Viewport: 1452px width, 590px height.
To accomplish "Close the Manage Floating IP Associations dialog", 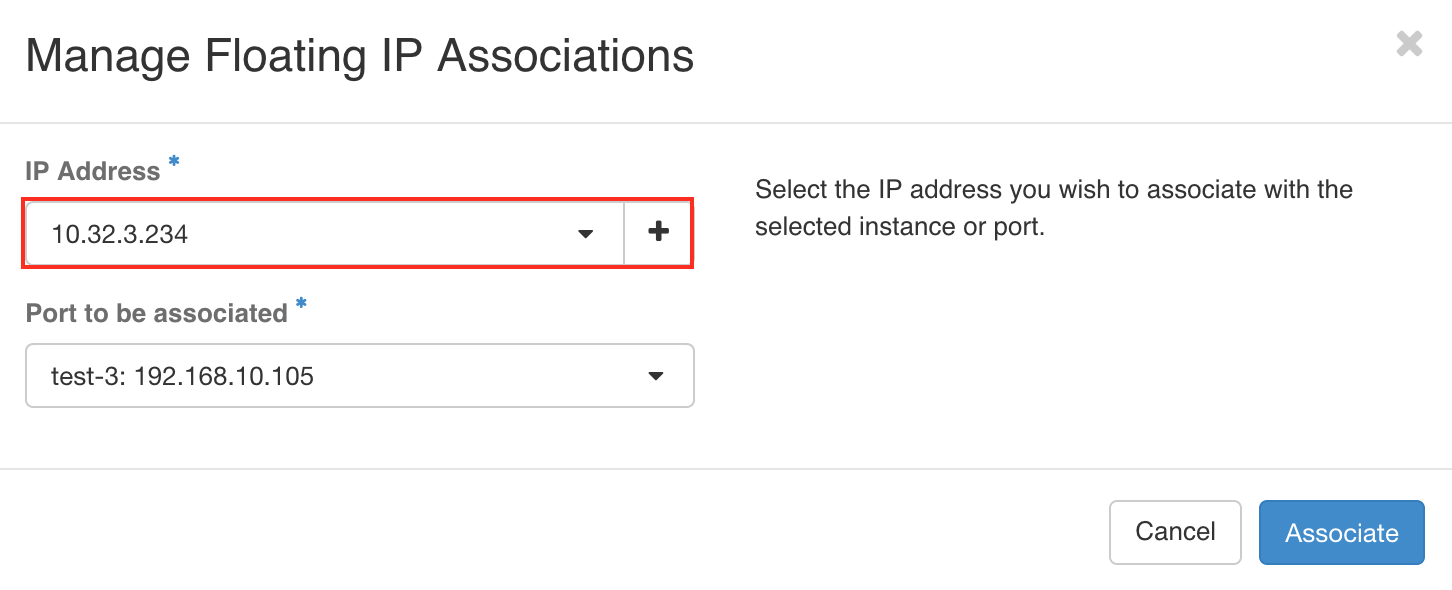I will click(x=1409, y=44).
